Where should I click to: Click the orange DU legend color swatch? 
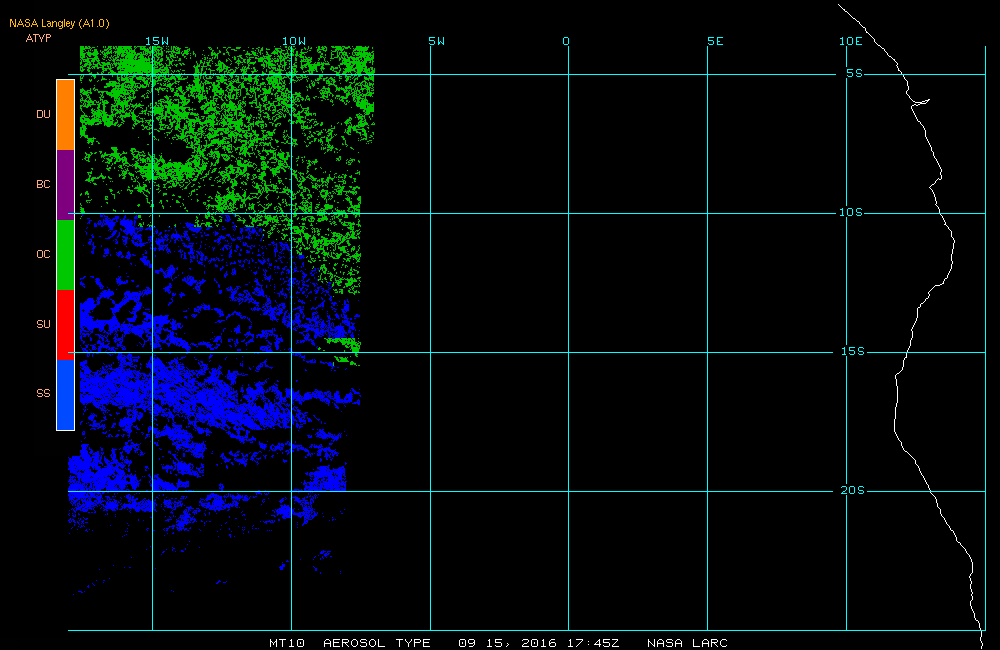(65, 115)
